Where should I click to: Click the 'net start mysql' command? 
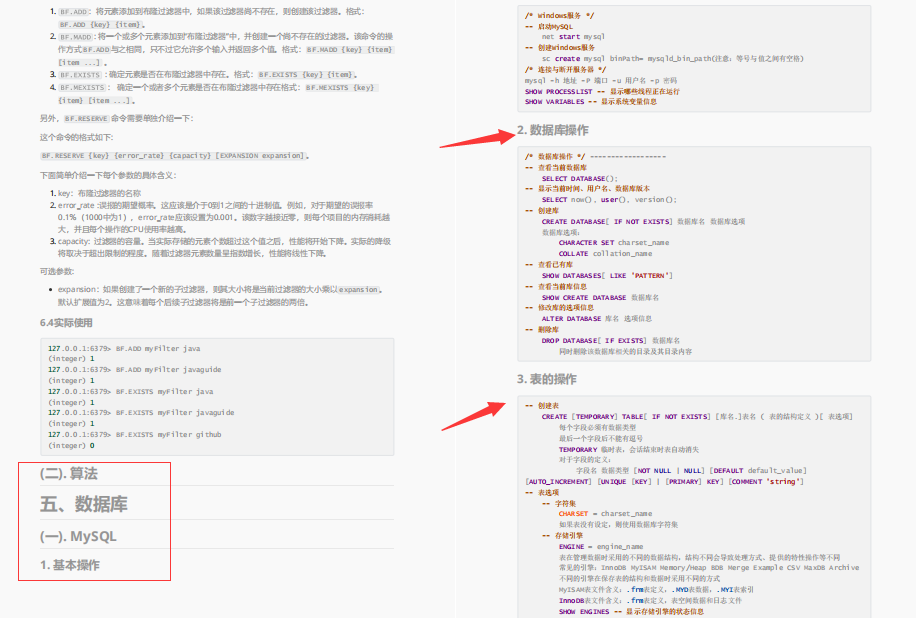pos(573,37)
